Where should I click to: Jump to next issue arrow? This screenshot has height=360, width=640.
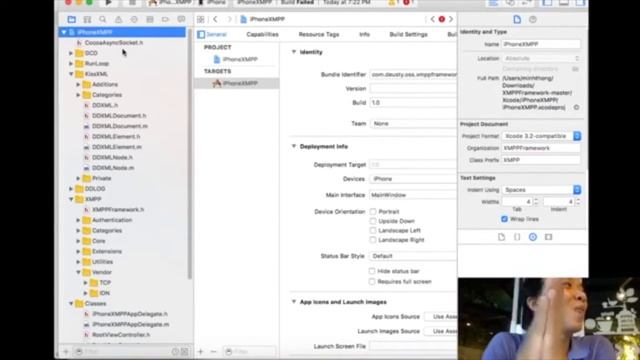[x=451, y=19]
